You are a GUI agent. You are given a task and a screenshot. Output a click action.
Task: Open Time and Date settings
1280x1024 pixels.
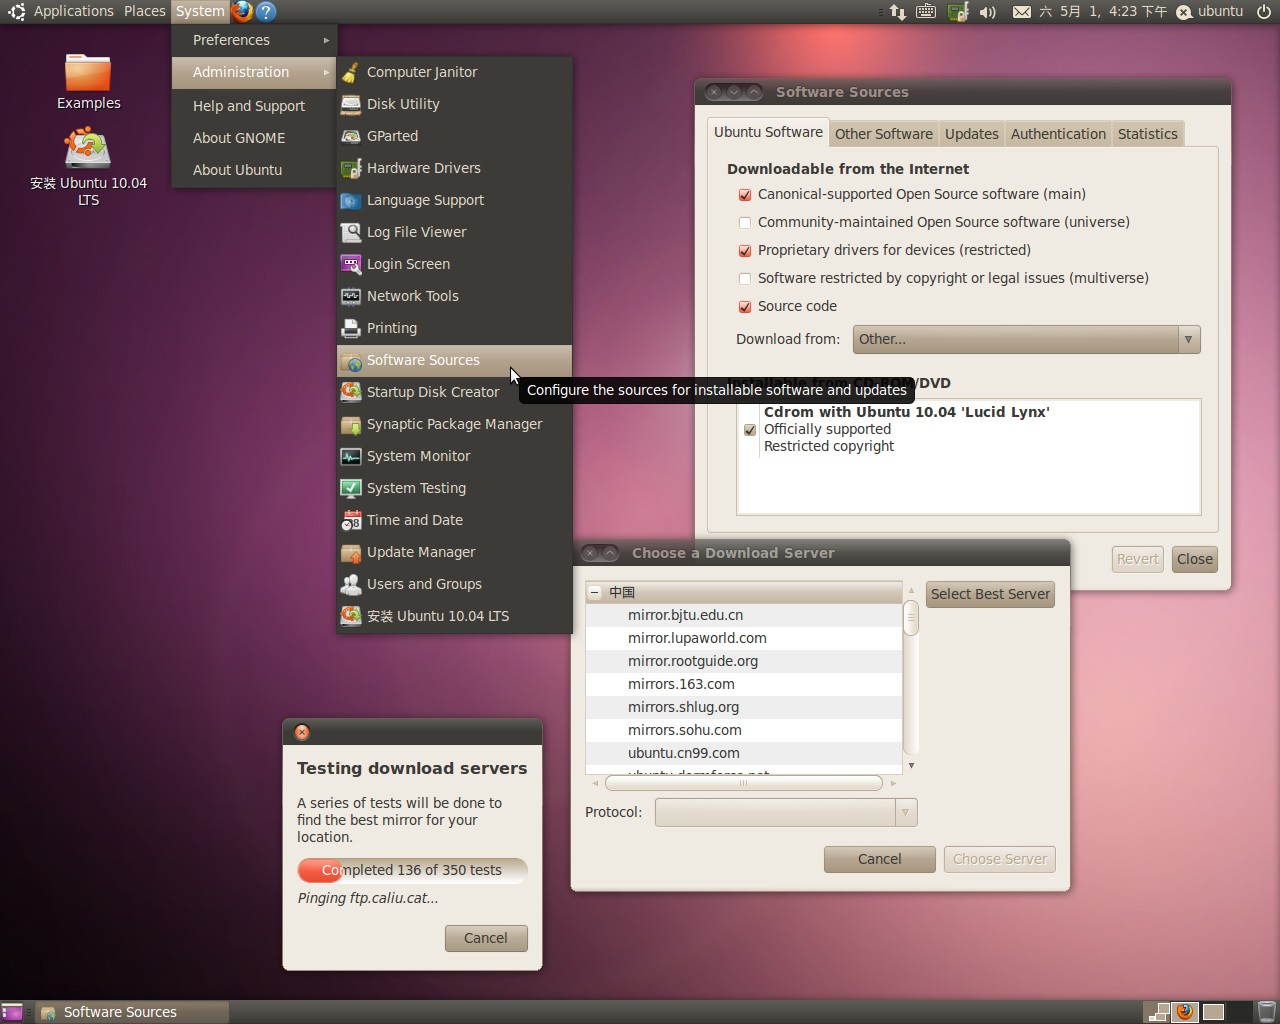pyautogui.click(x=454, y=520)
